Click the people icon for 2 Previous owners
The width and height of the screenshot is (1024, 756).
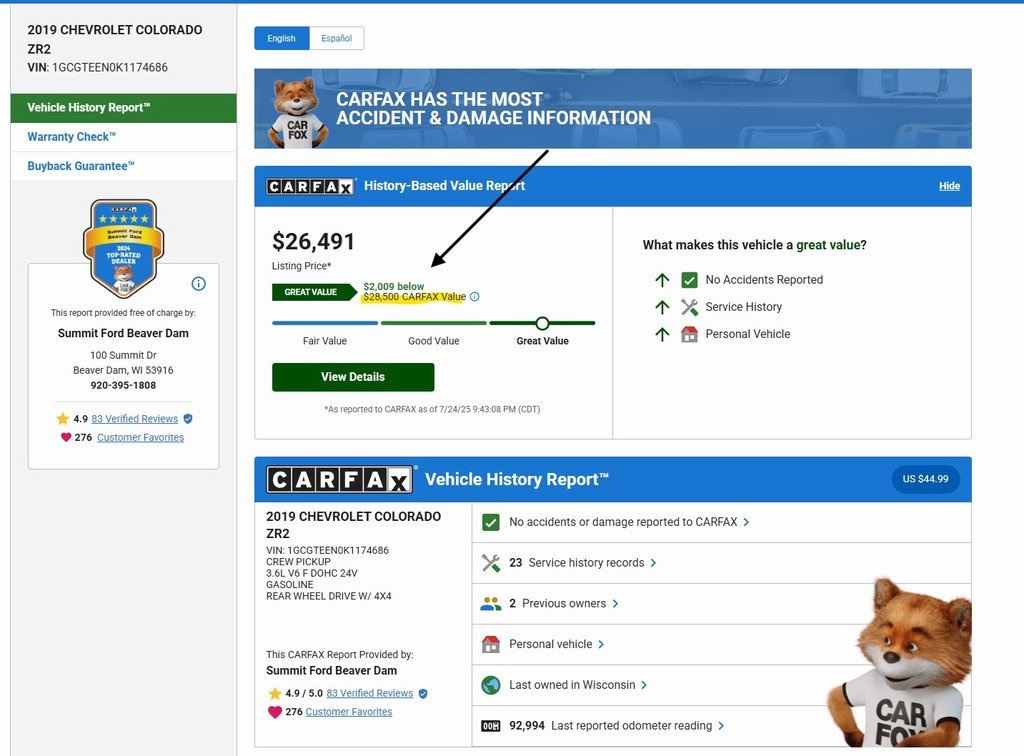tap(490, 604)
